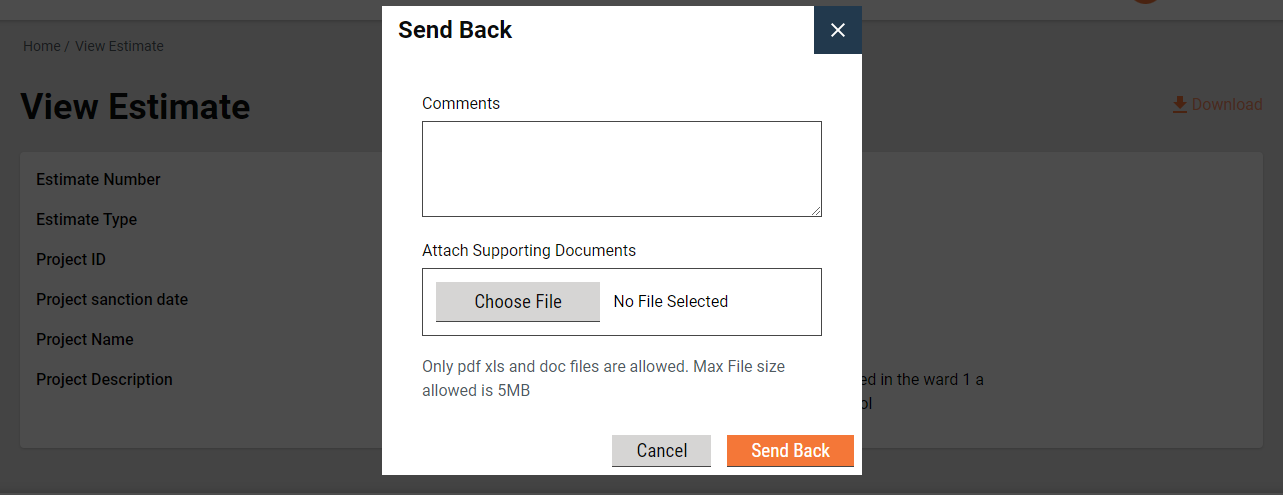Viewport: 1283px width, 495px height.
Task: Go to Home breadcrumb
Action: (x=42, y=46)
